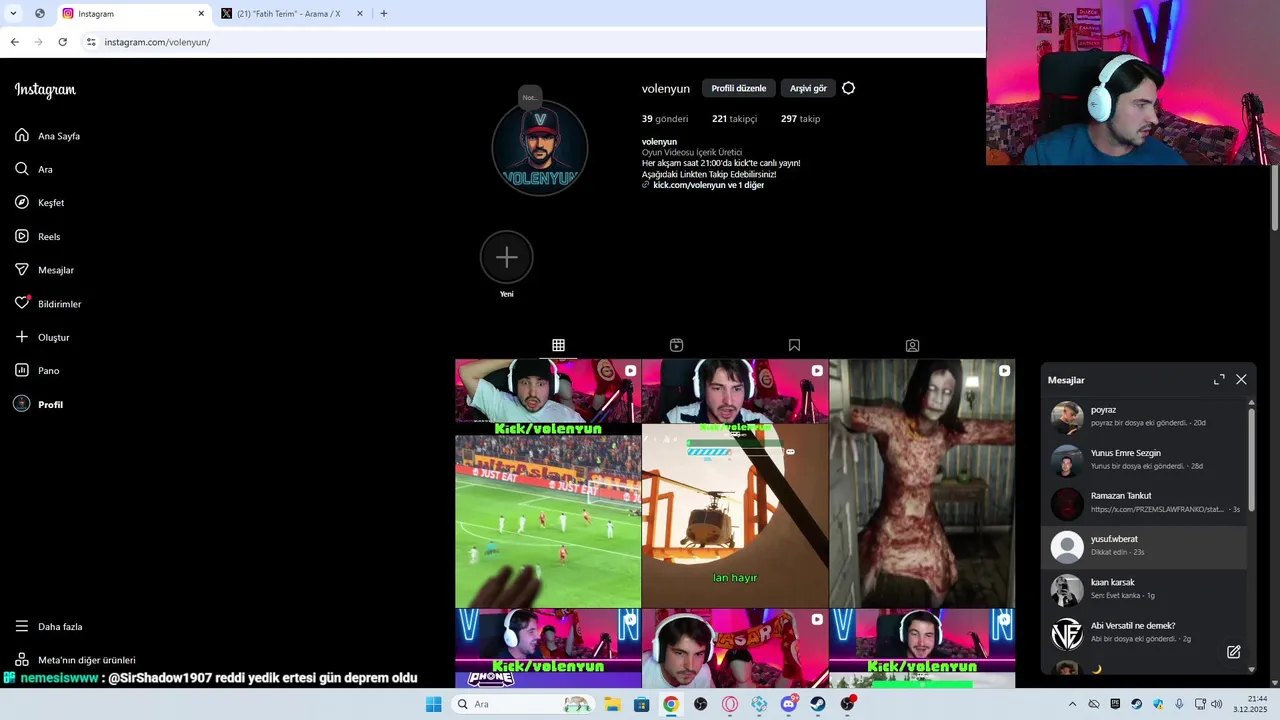Open Ana Sayfa in Instagram sidebar
This screenshot has height=720, width=1280.
tap(47, 136)
